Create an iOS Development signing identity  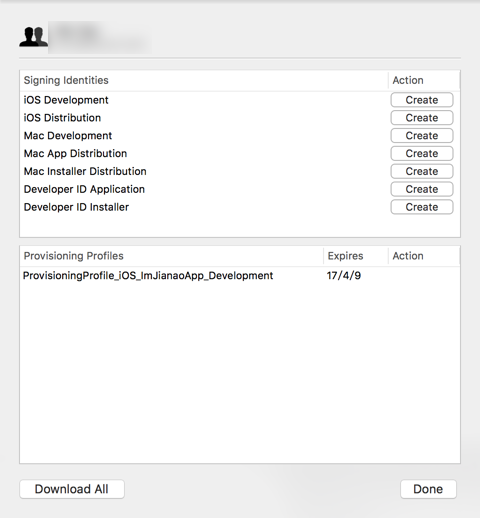point(422,100)
